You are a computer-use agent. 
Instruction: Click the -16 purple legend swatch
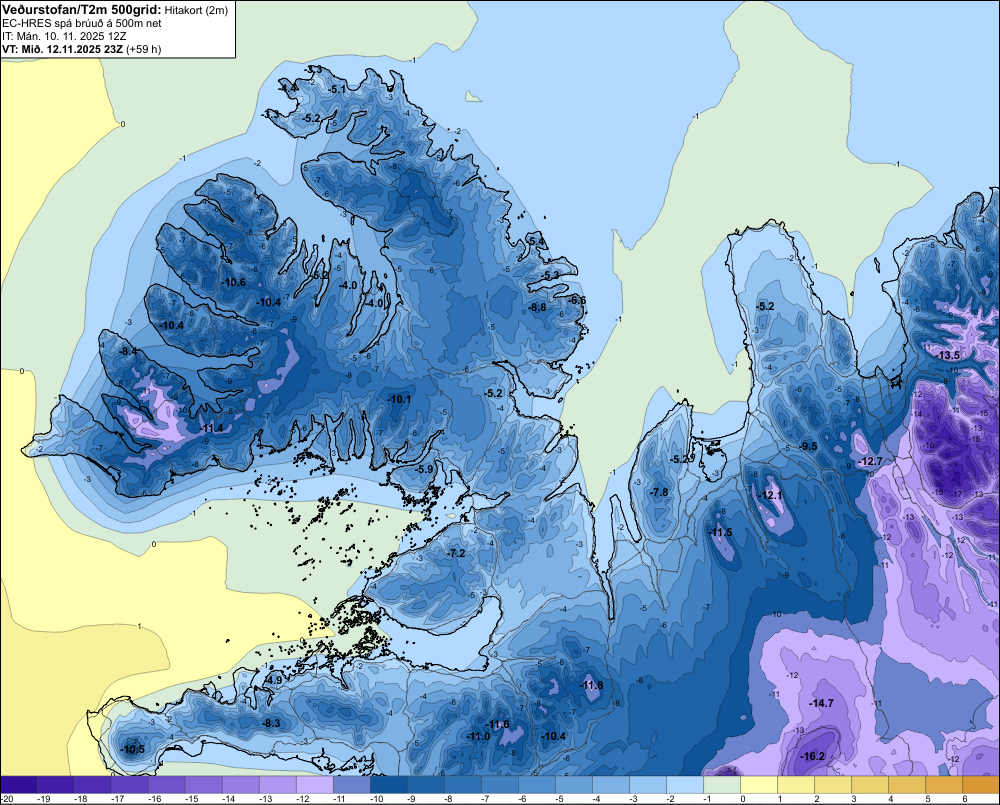pos(167,784)
